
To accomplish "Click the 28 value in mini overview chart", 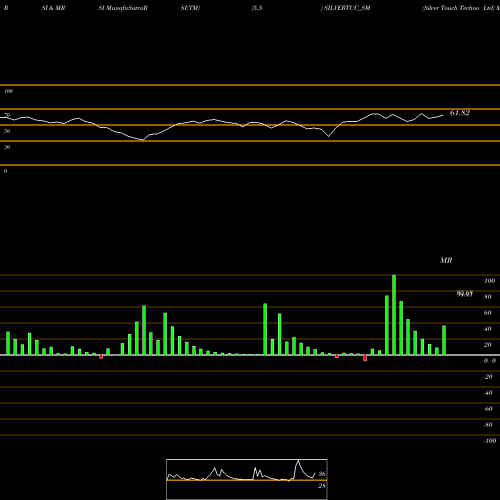I will (322, 486).
